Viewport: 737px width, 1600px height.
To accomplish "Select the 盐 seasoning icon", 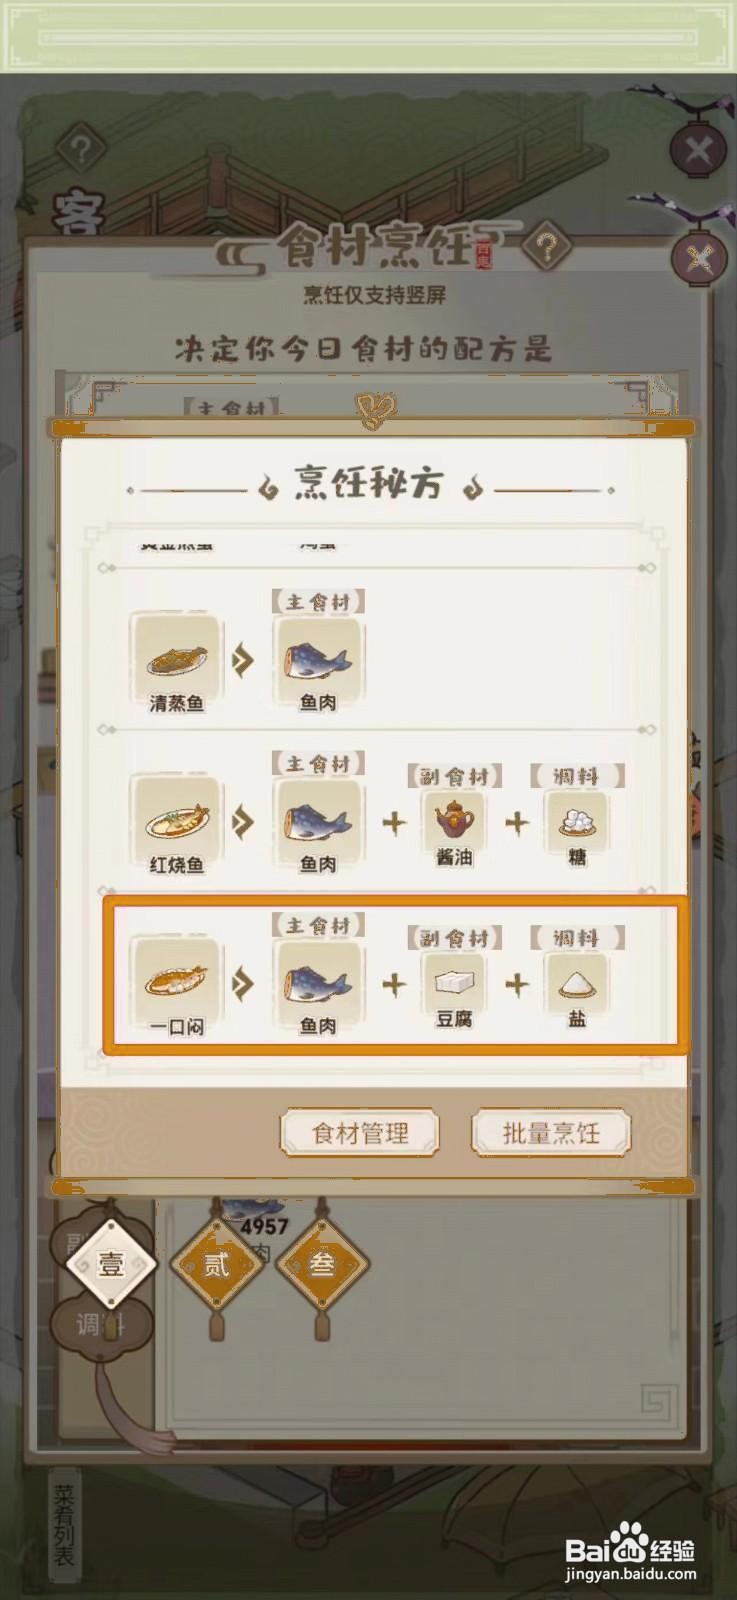I will (577, 982).
